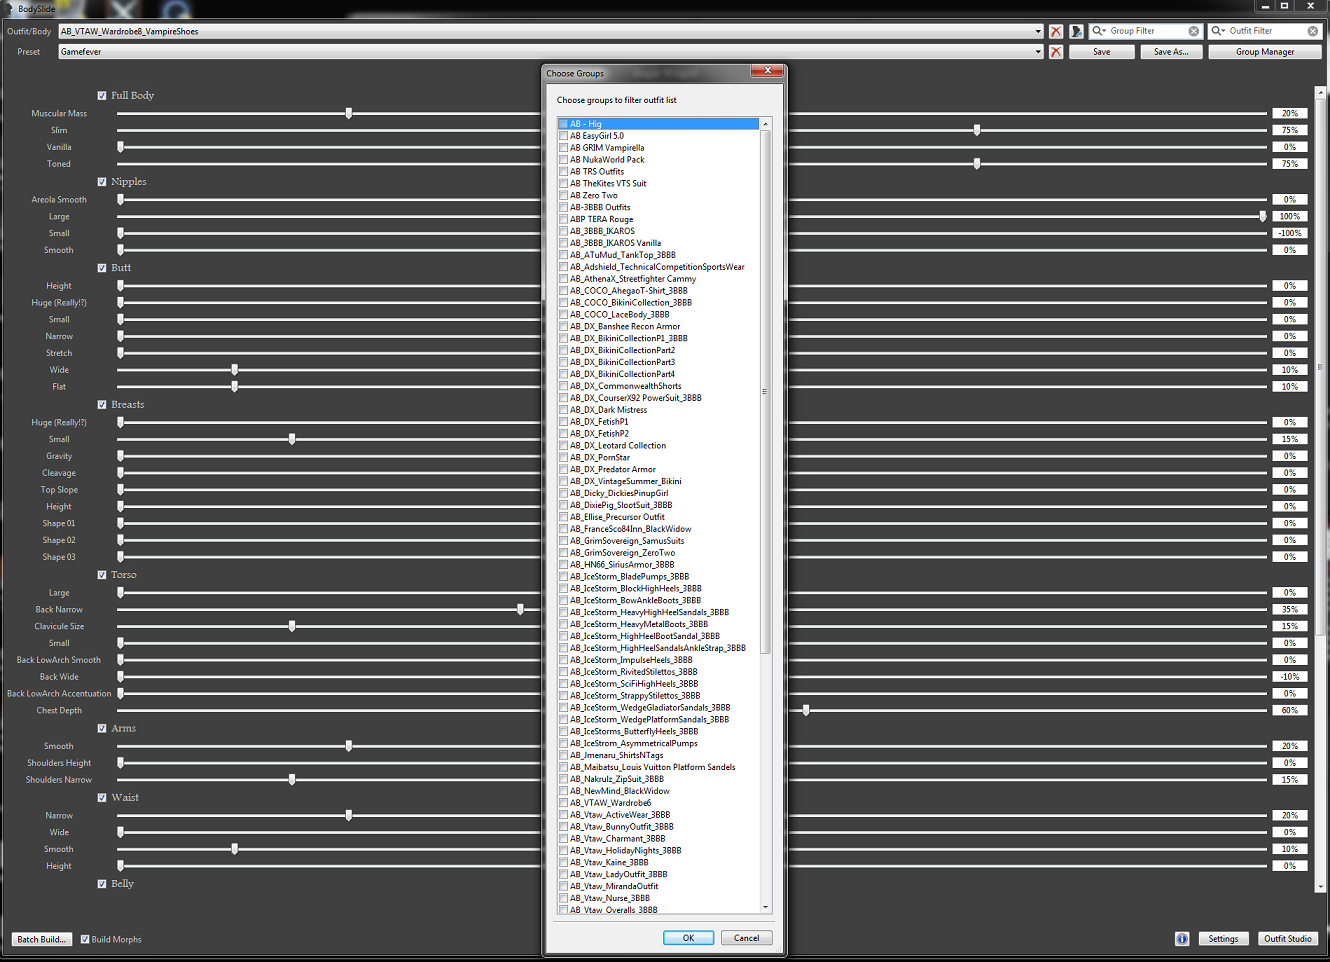
Task: Select the 'AB_Vtaw_Nurse_3BBB' list entry
Action: point(610,898)
